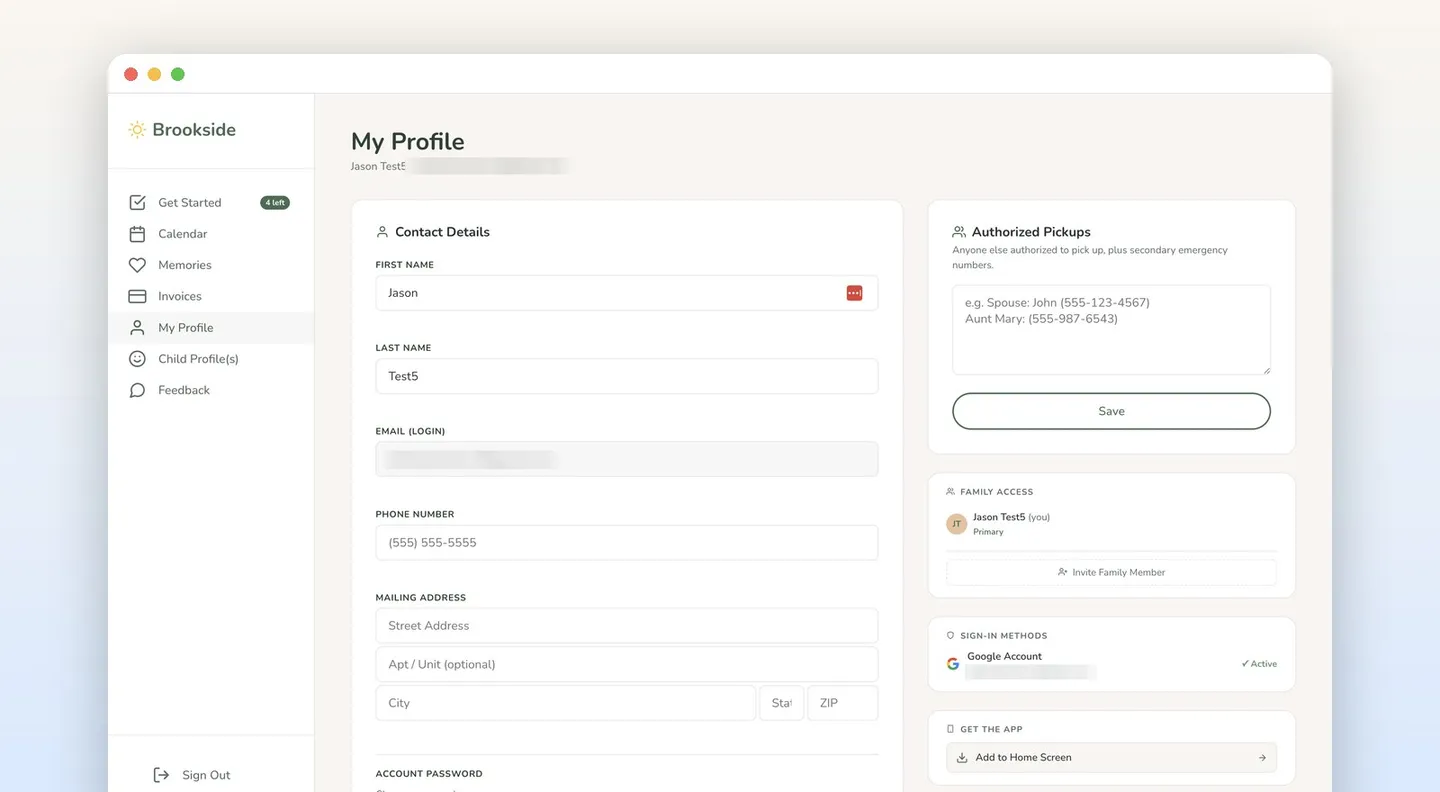The image size is (1440, 792).
Task: Click the Sign Out link
Action: click(191, 775)
